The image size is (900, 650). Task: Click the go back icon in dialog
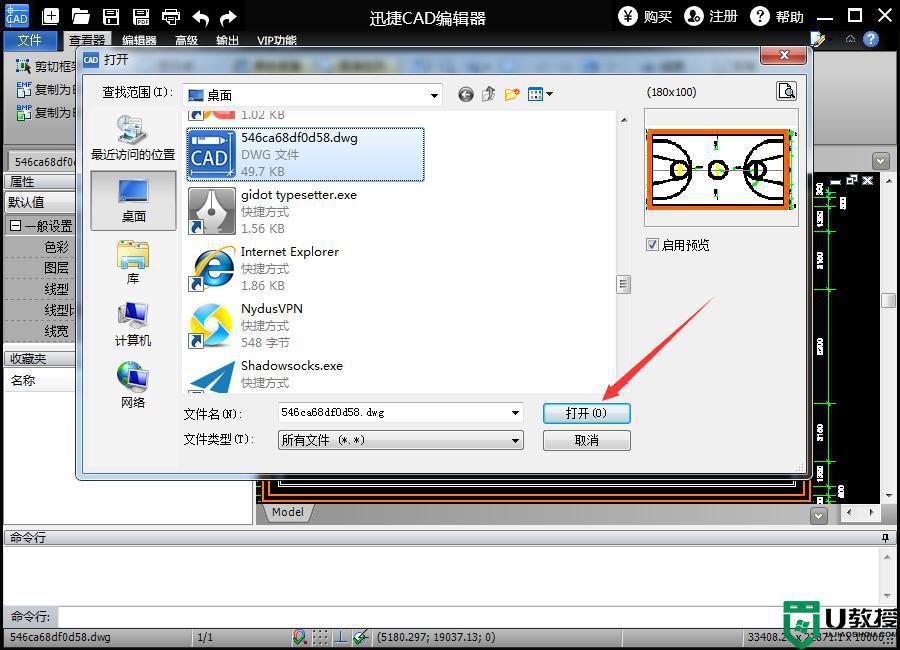[465, 94]
